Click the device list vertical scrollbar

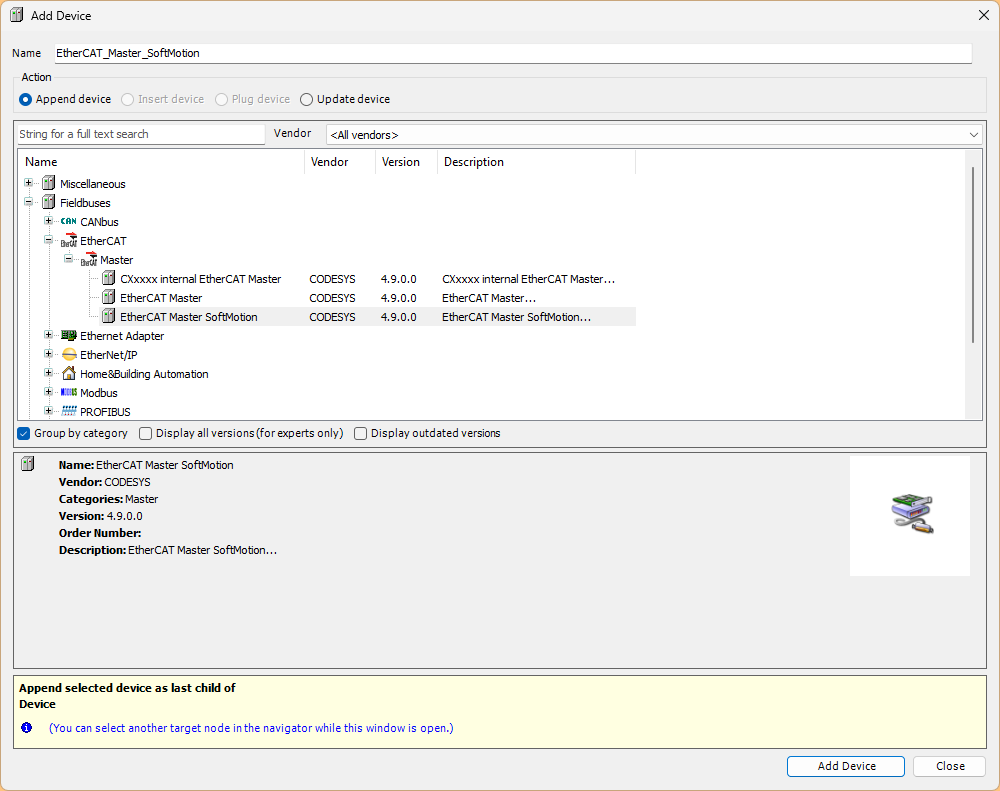click(973, 255)
